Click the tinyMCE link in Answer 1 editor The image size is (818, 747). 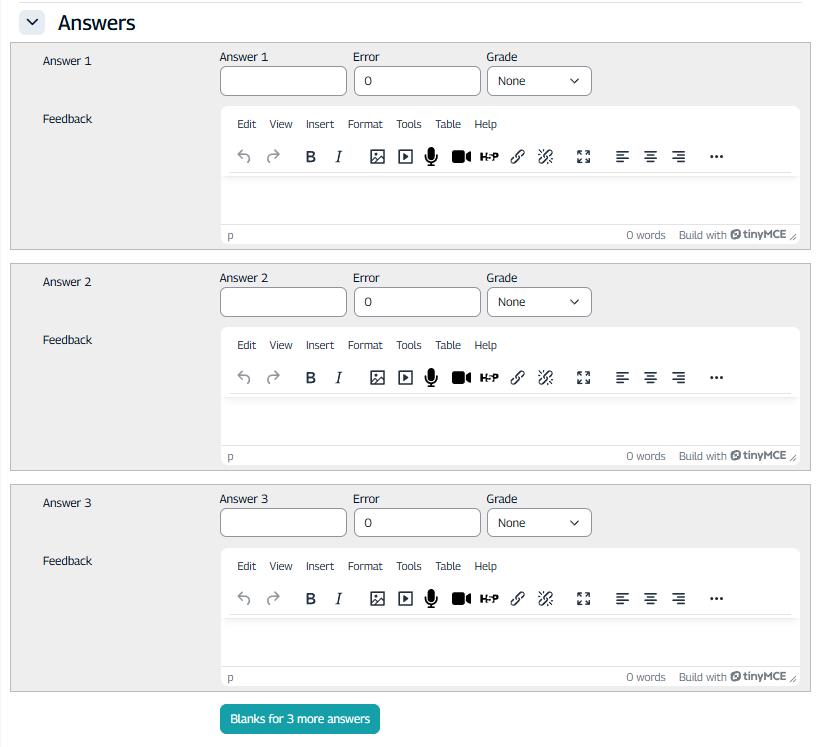tap(758, 236)
